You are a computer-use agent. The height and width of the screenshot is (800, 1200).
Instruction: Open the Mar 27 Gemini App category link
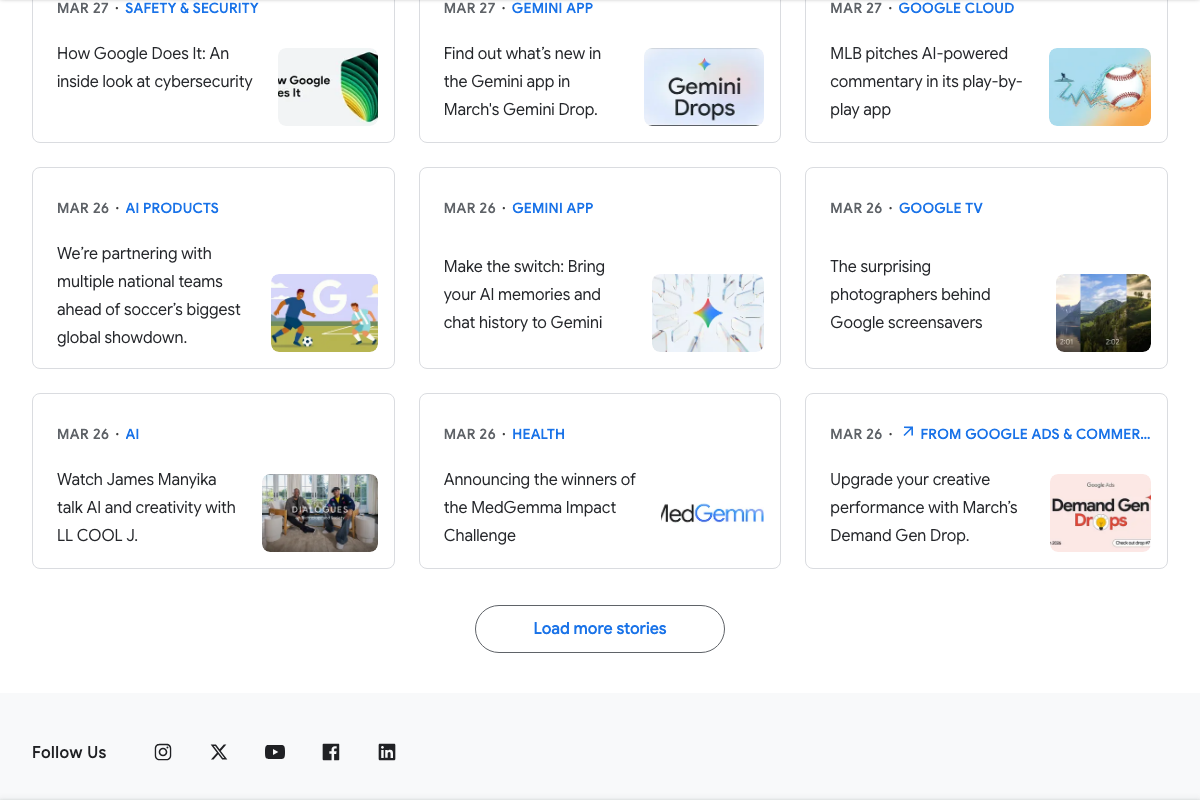(x=552, y=8)
